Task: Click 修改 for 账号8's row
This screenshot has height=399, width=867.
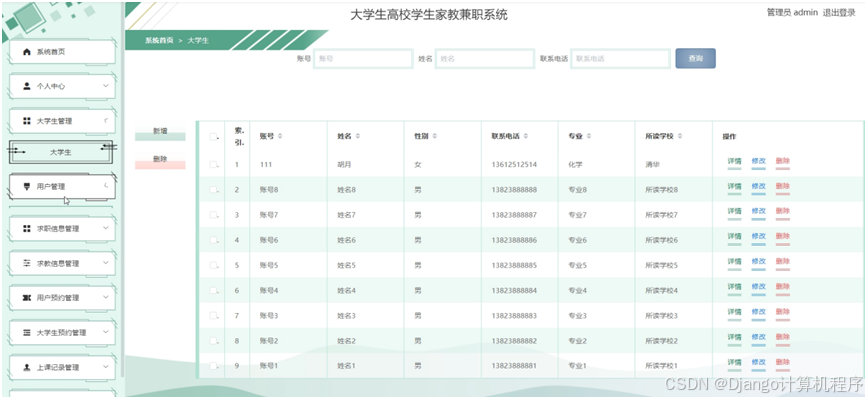Action: 759,187
